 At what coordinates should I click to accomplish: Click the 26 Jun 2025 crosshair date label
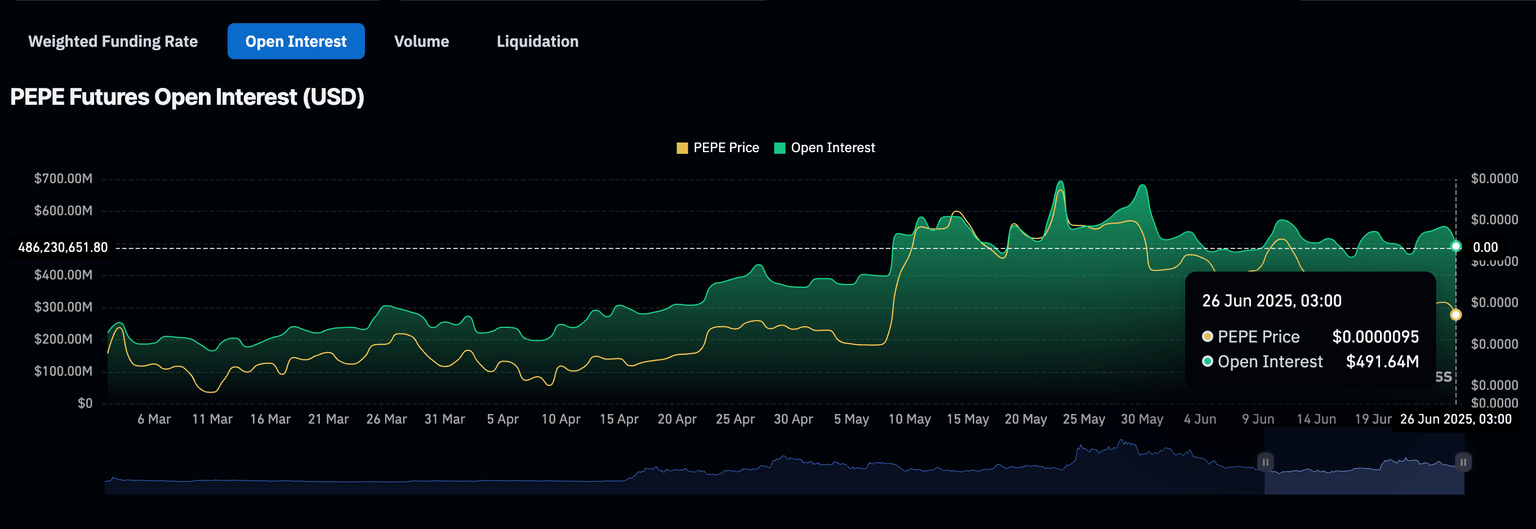click(1455, 419)
